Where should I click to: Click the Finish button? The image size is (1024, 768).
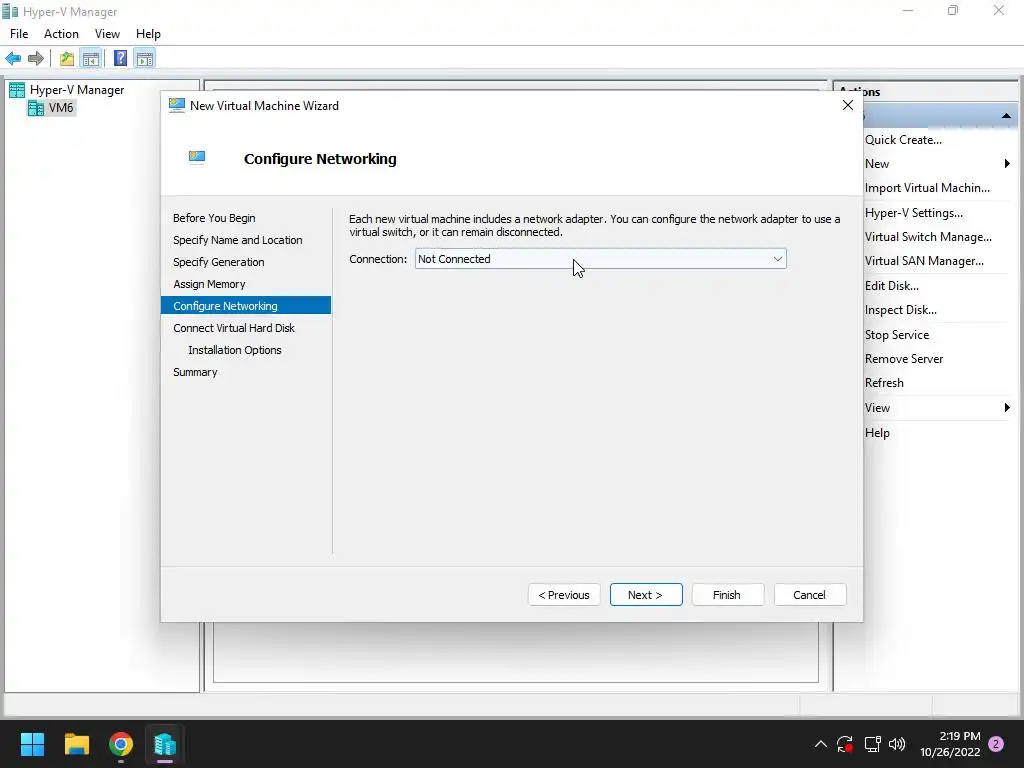click(x=728, y=595)
